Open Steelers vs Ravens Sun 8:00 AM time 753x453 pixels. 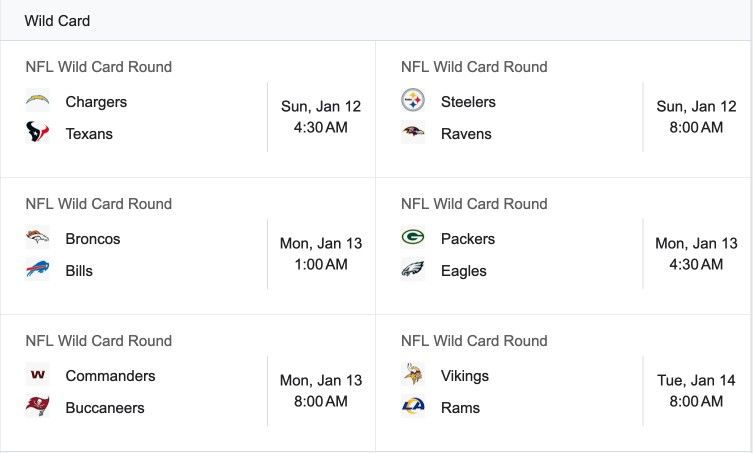click(x=696, y=117)
